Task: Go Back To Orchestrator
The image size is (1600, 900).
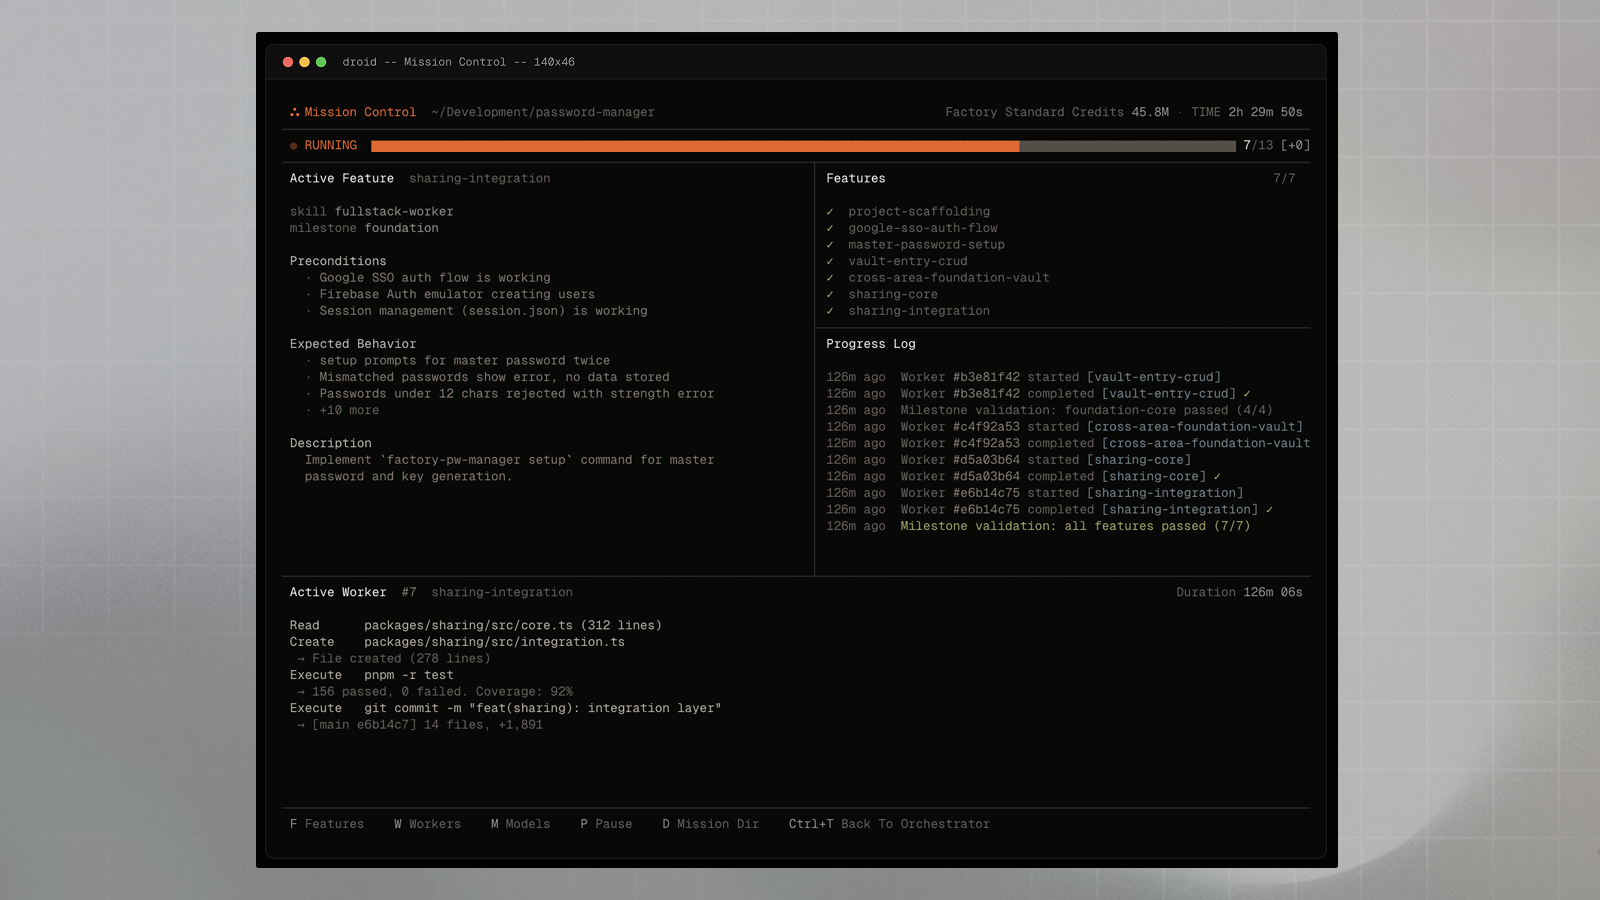Action: tap(889, 824)
